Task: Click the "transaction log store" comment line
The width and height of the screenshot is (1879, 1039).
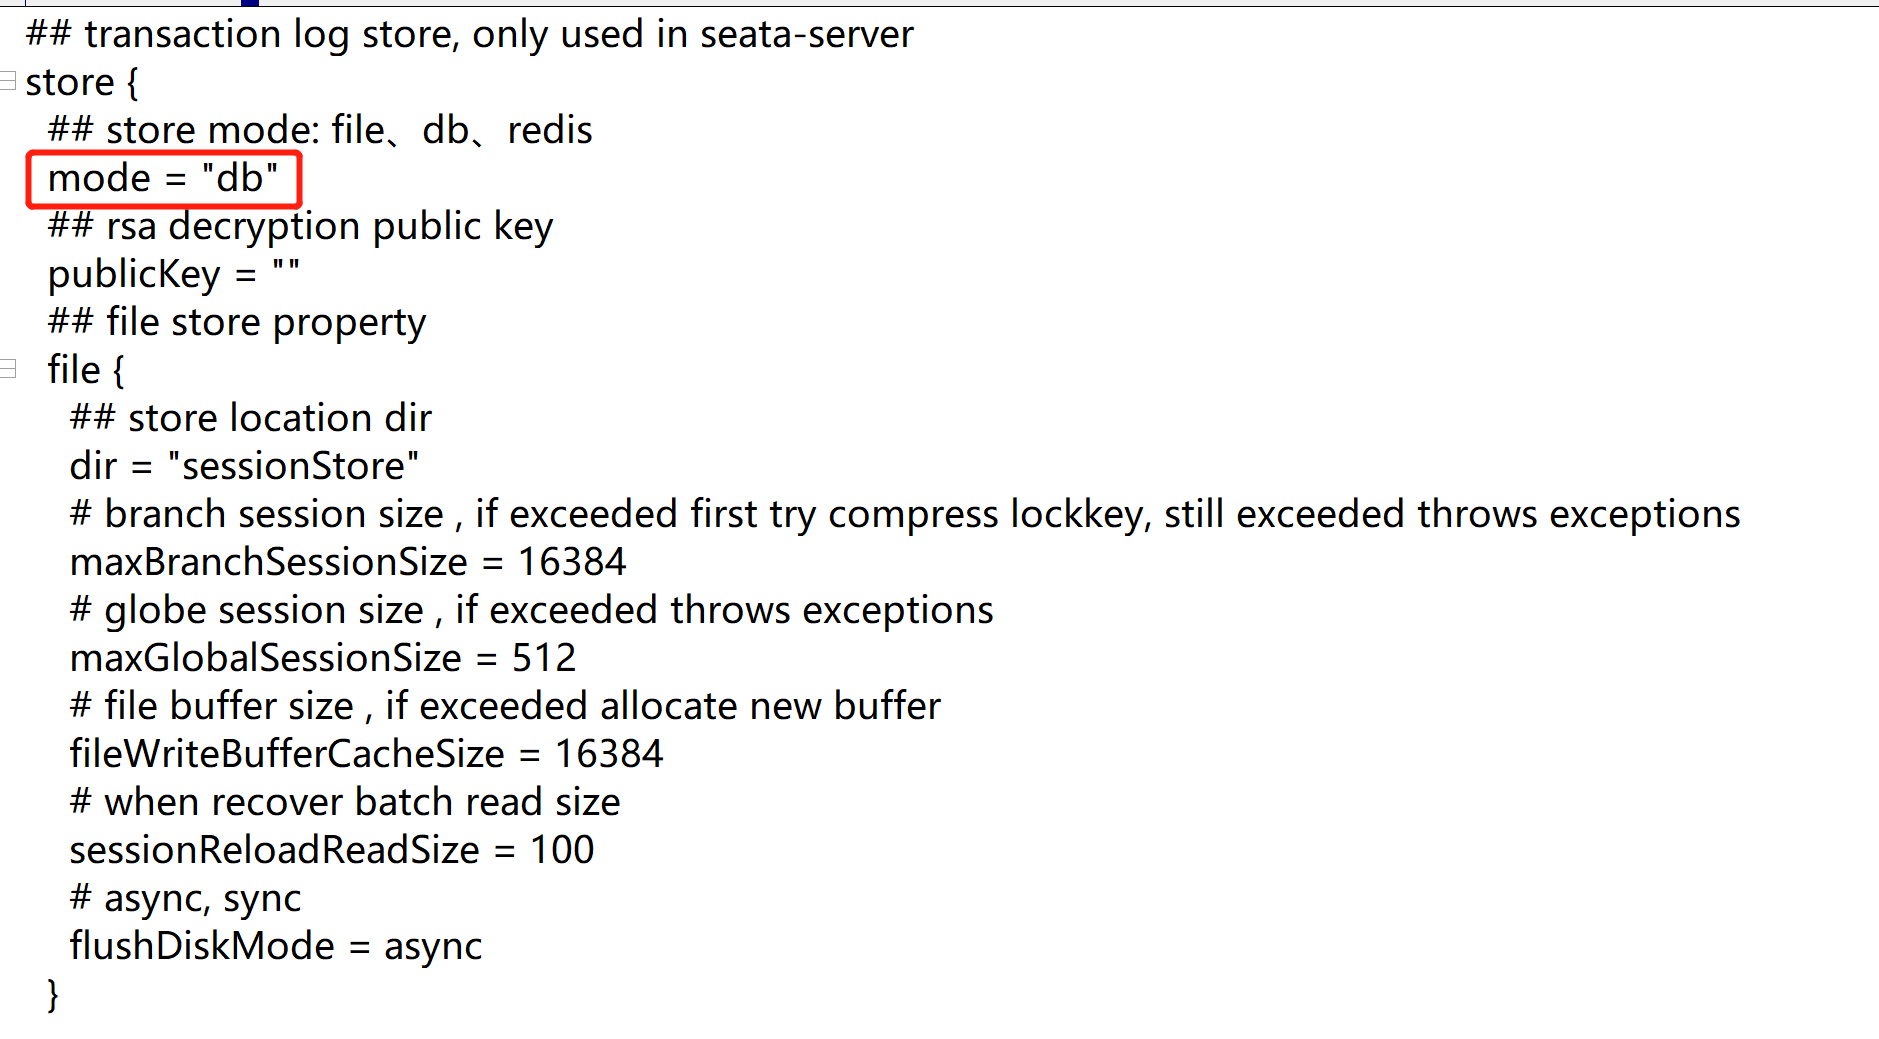Action: (470, 34)
